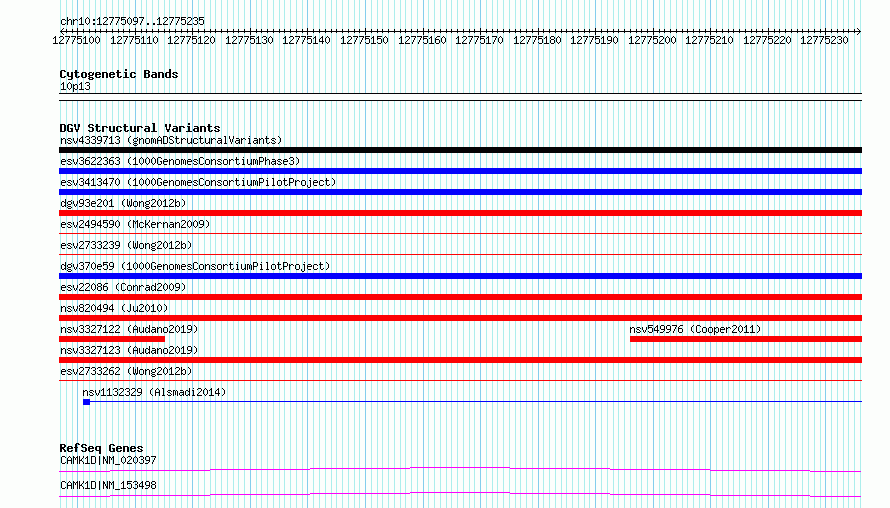Click the red dgv93e201 variant bar

point(460,213)
